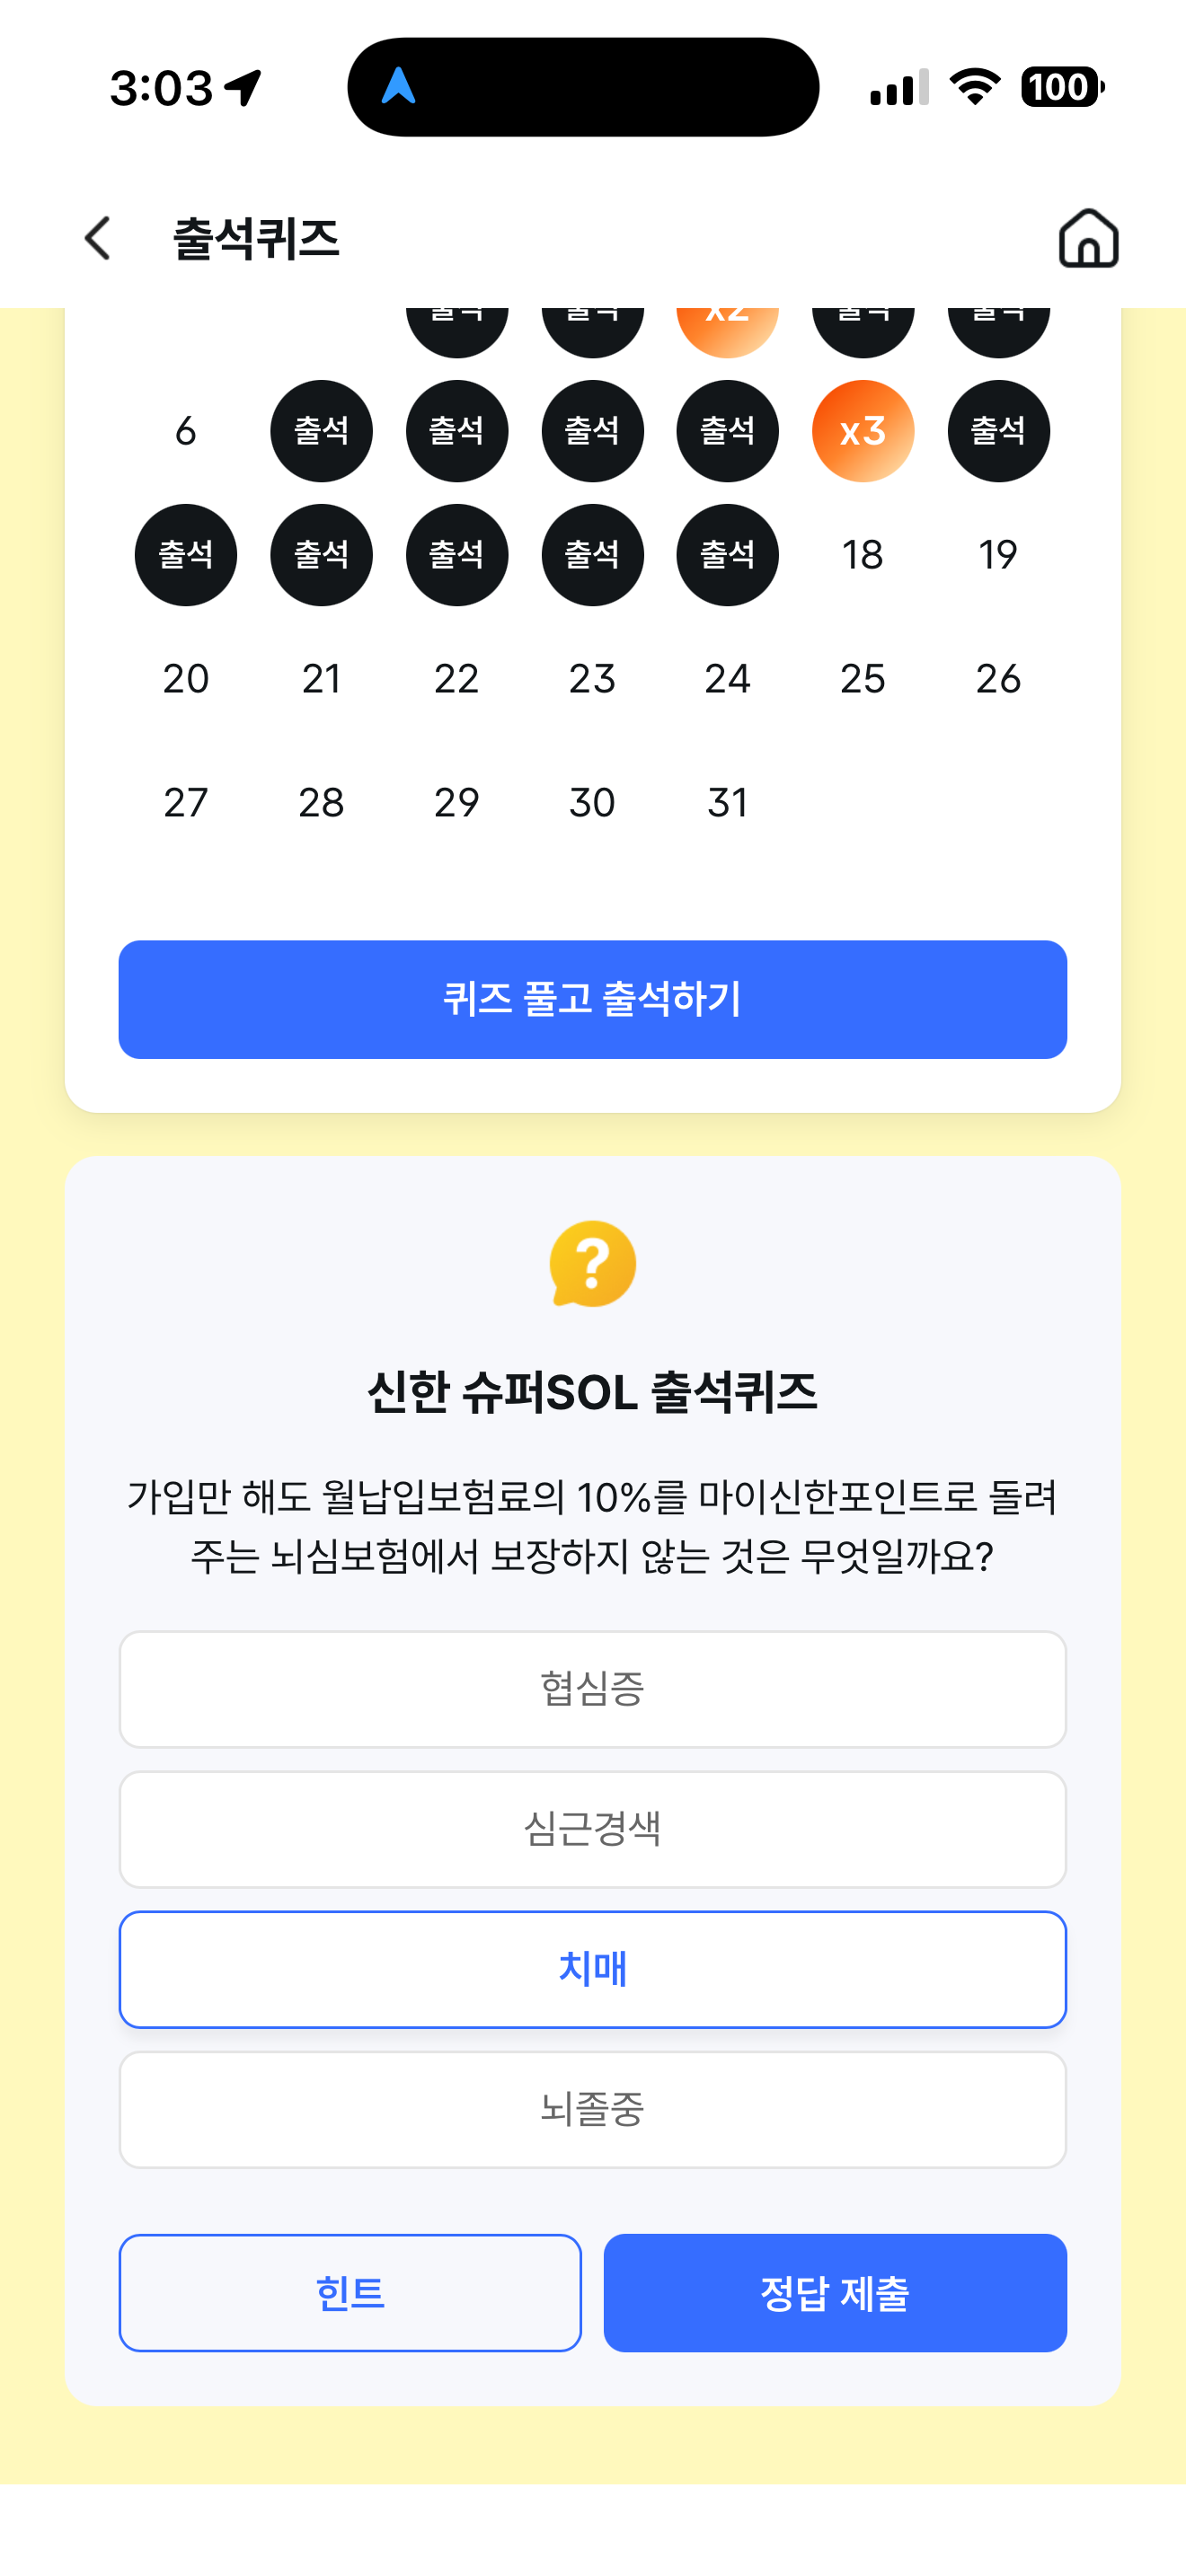Screen dimensions: 1186x2576
Task: Tap the yellow question mark bubble icon
Action: click(593, 1264)
